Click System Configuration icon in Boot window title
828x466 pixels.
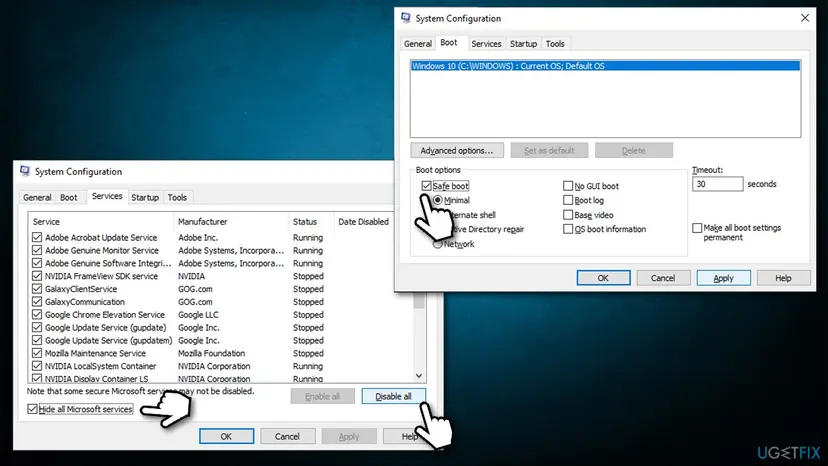406,18
